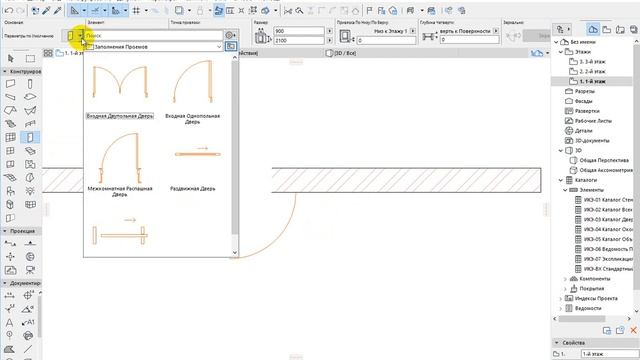The image size is (640, 360).
Task: Click the Undo icon
Action: point(9,11)
